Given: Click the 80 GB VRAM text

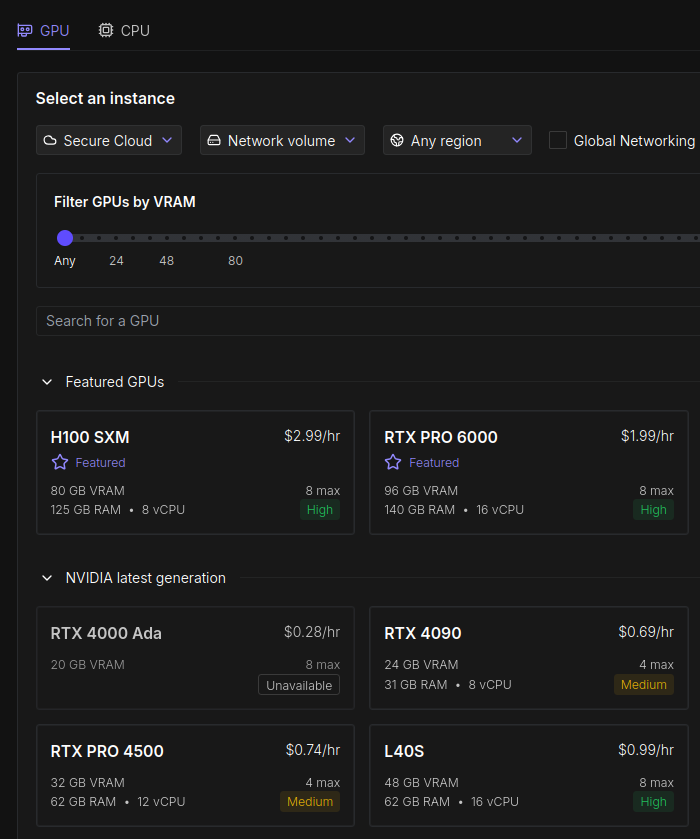Looking at the screenshot, I should (88, 491).
